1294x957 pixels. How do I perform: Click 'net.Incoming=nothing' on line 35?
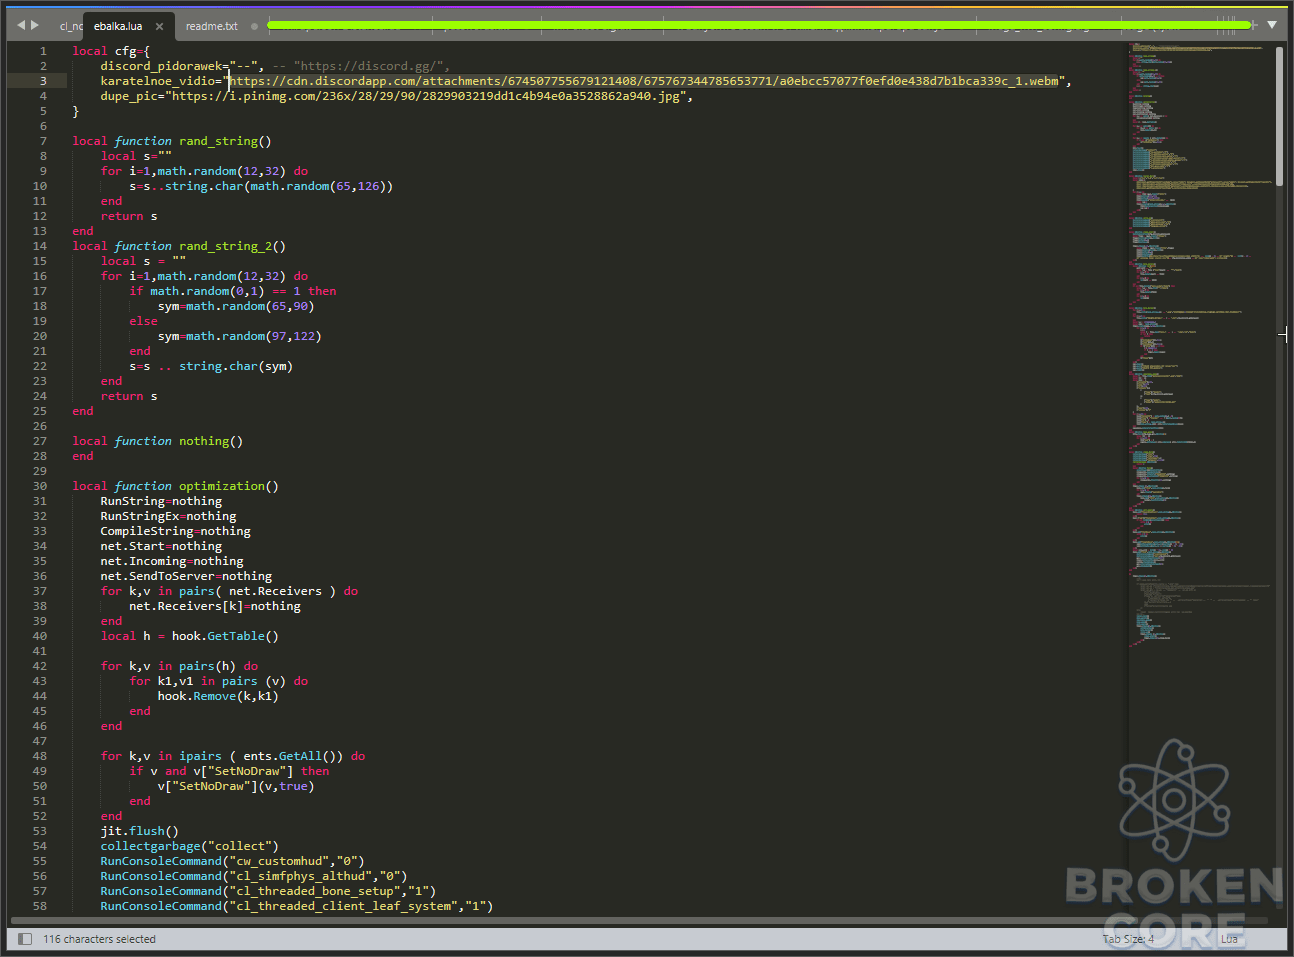[x=172, y=561]
